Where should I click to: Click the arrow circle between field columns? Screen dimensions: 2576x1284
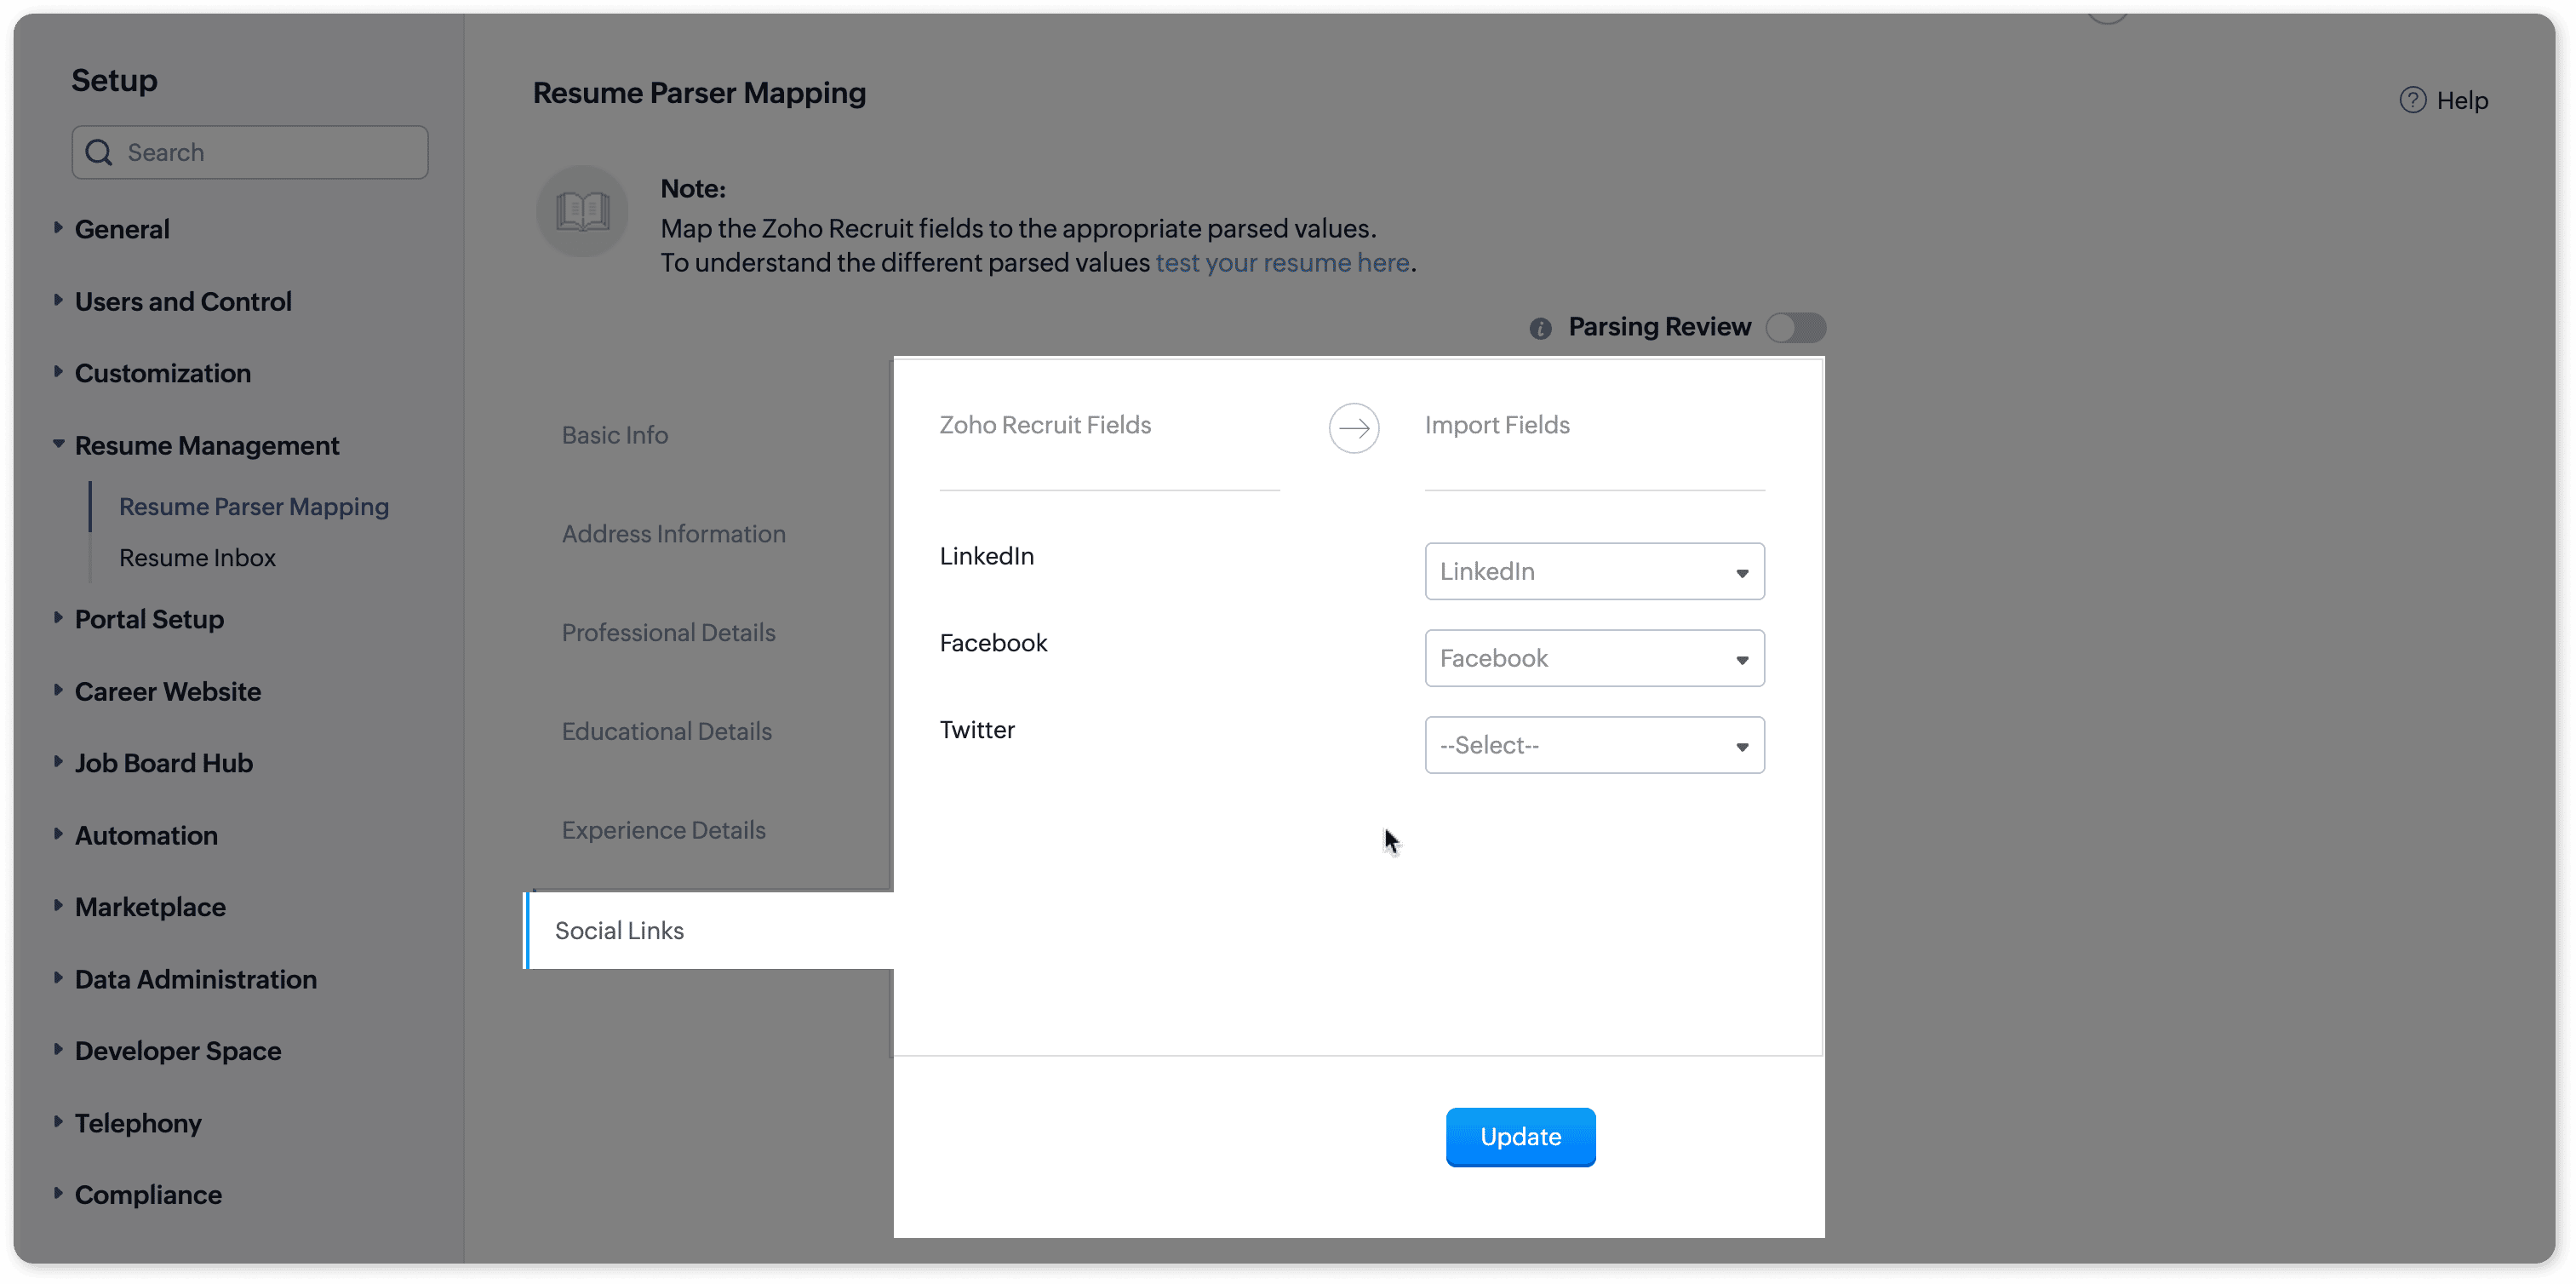tap(1354, 428)
